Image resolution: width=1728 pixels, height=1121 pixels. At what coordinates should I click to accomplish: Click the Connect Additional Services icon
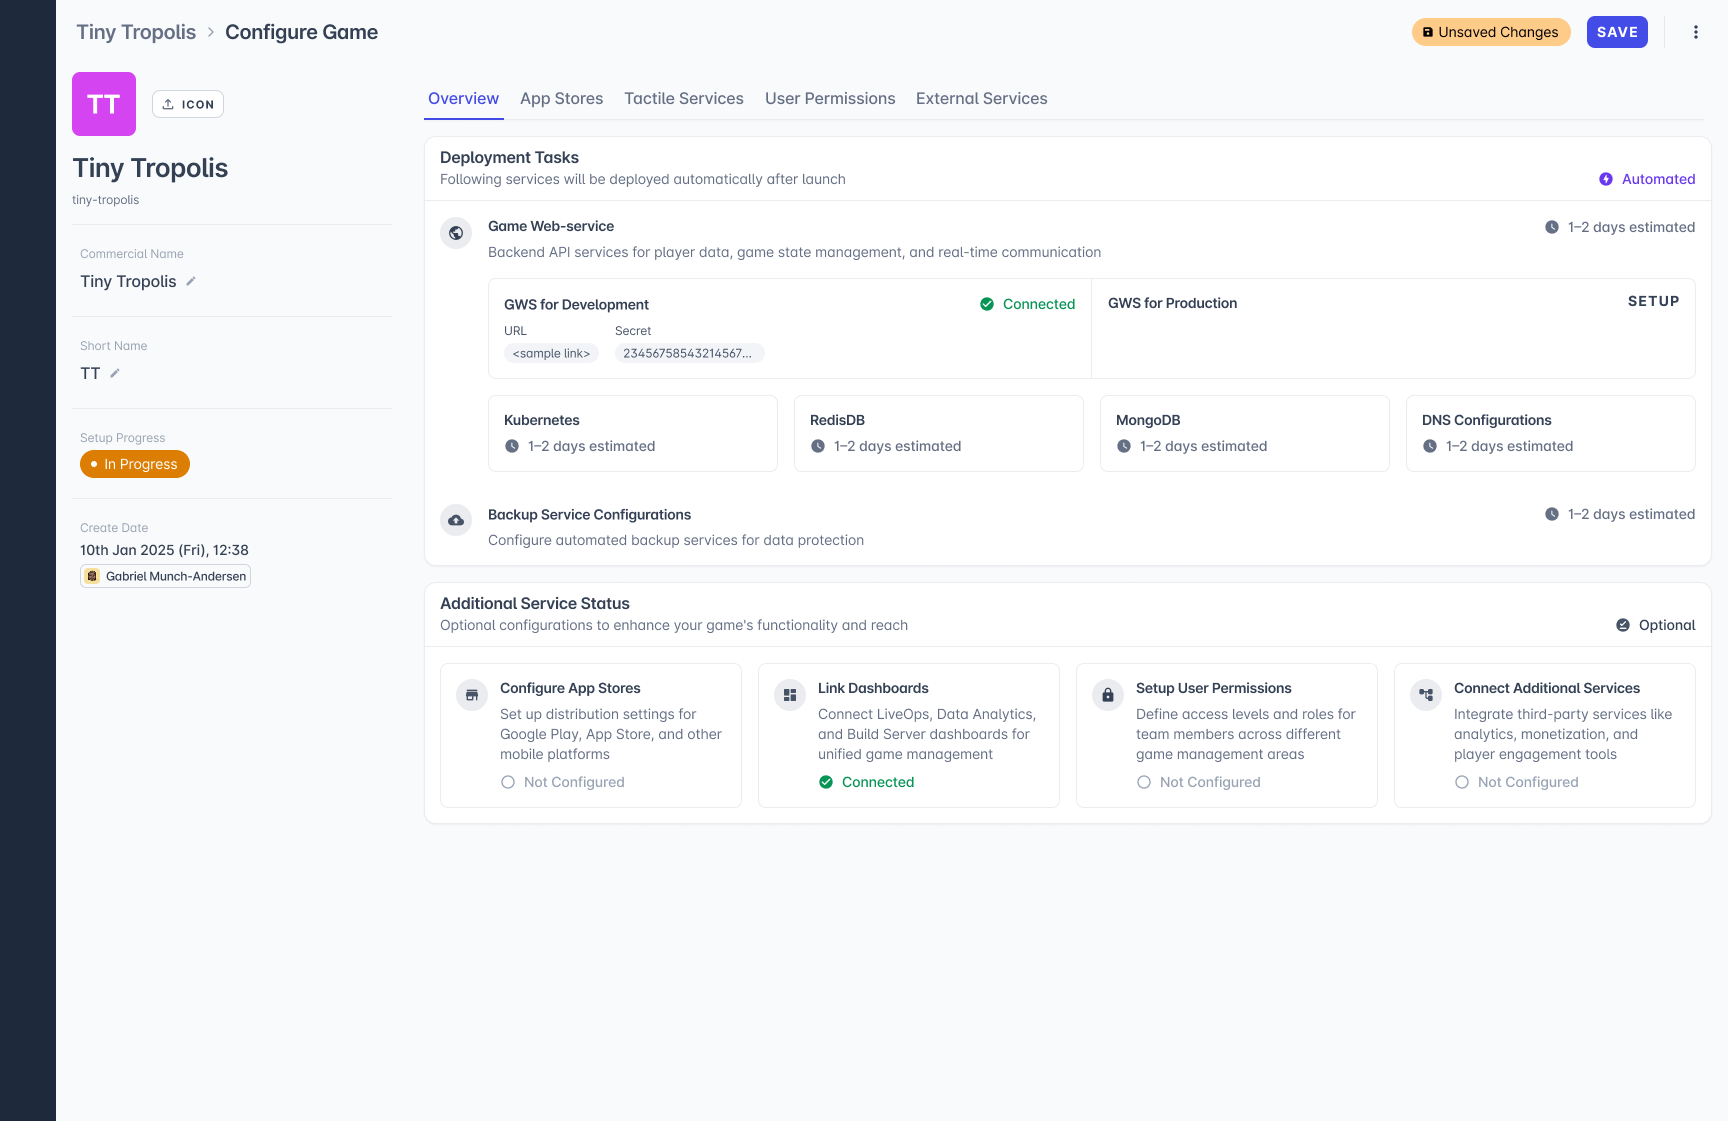1426,695
